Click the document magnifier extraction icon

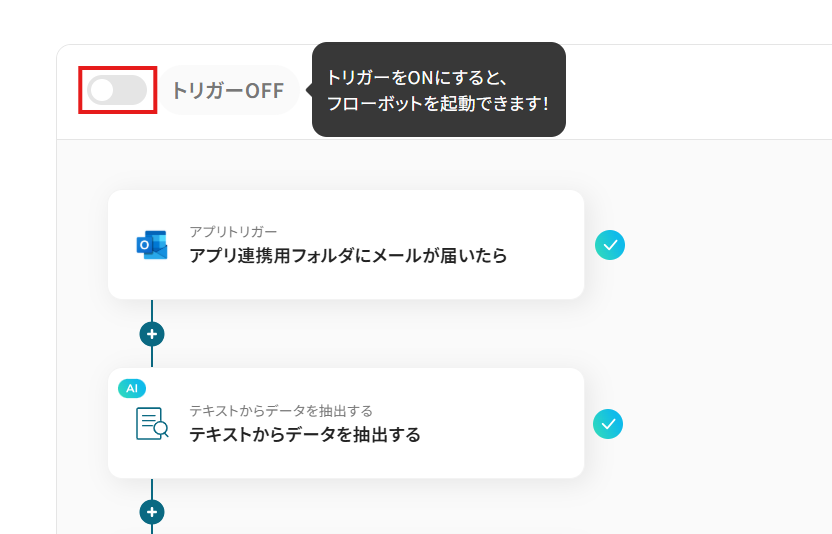(152, 423)
